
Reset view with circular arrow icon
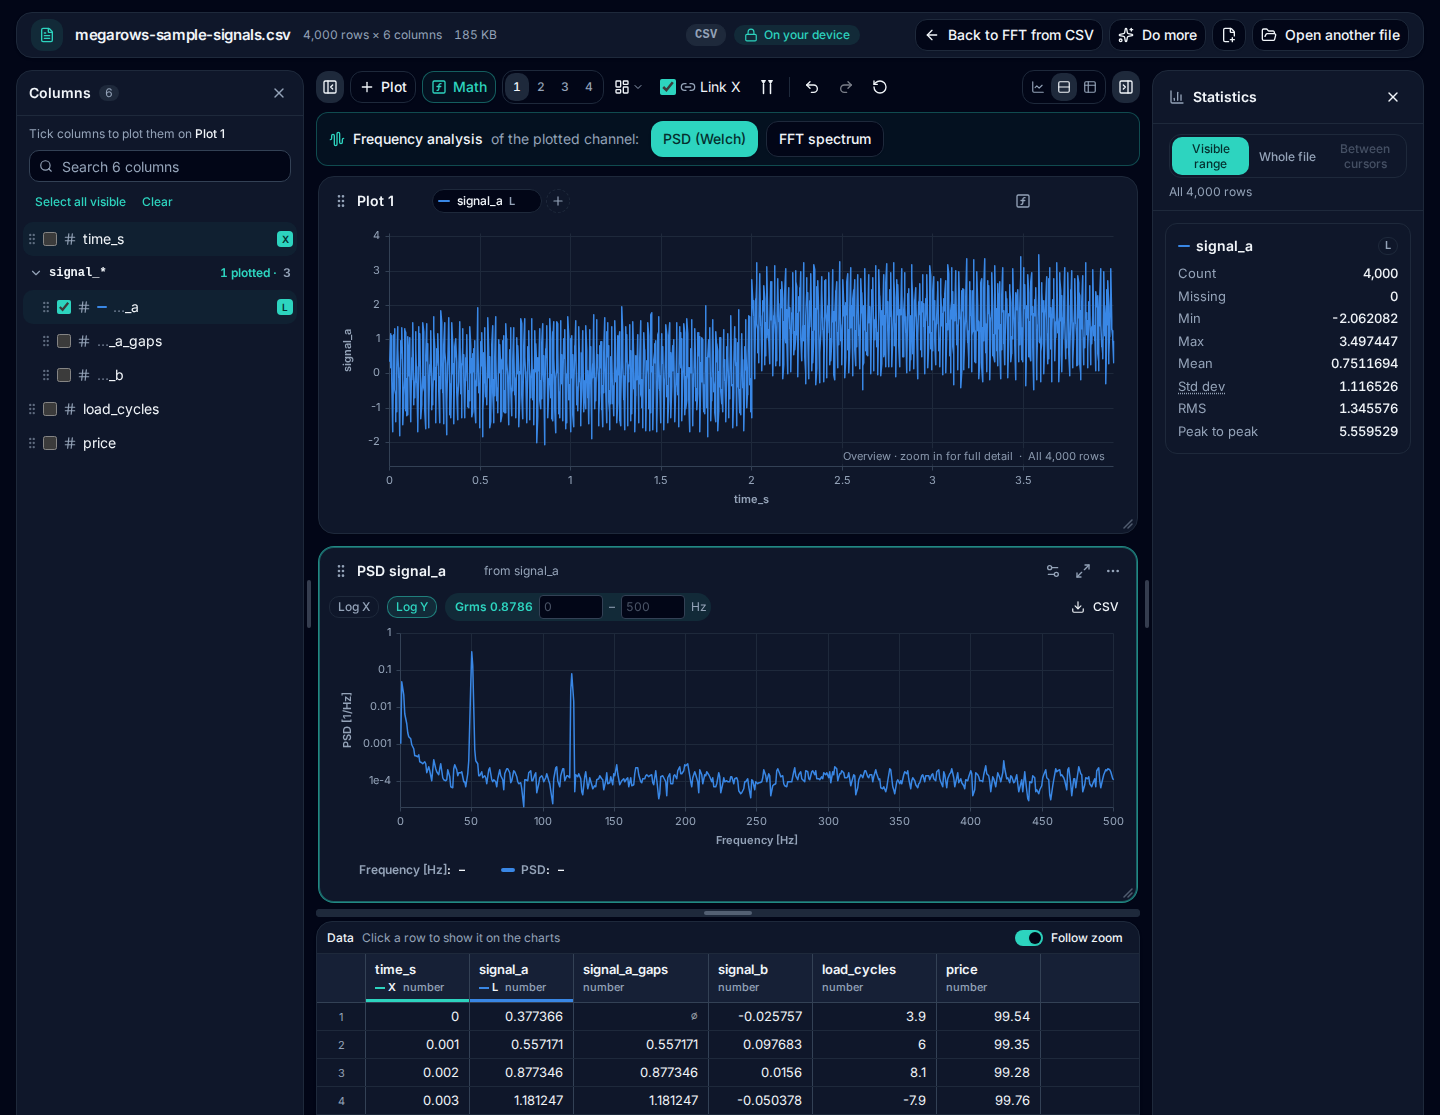point(880,87)
